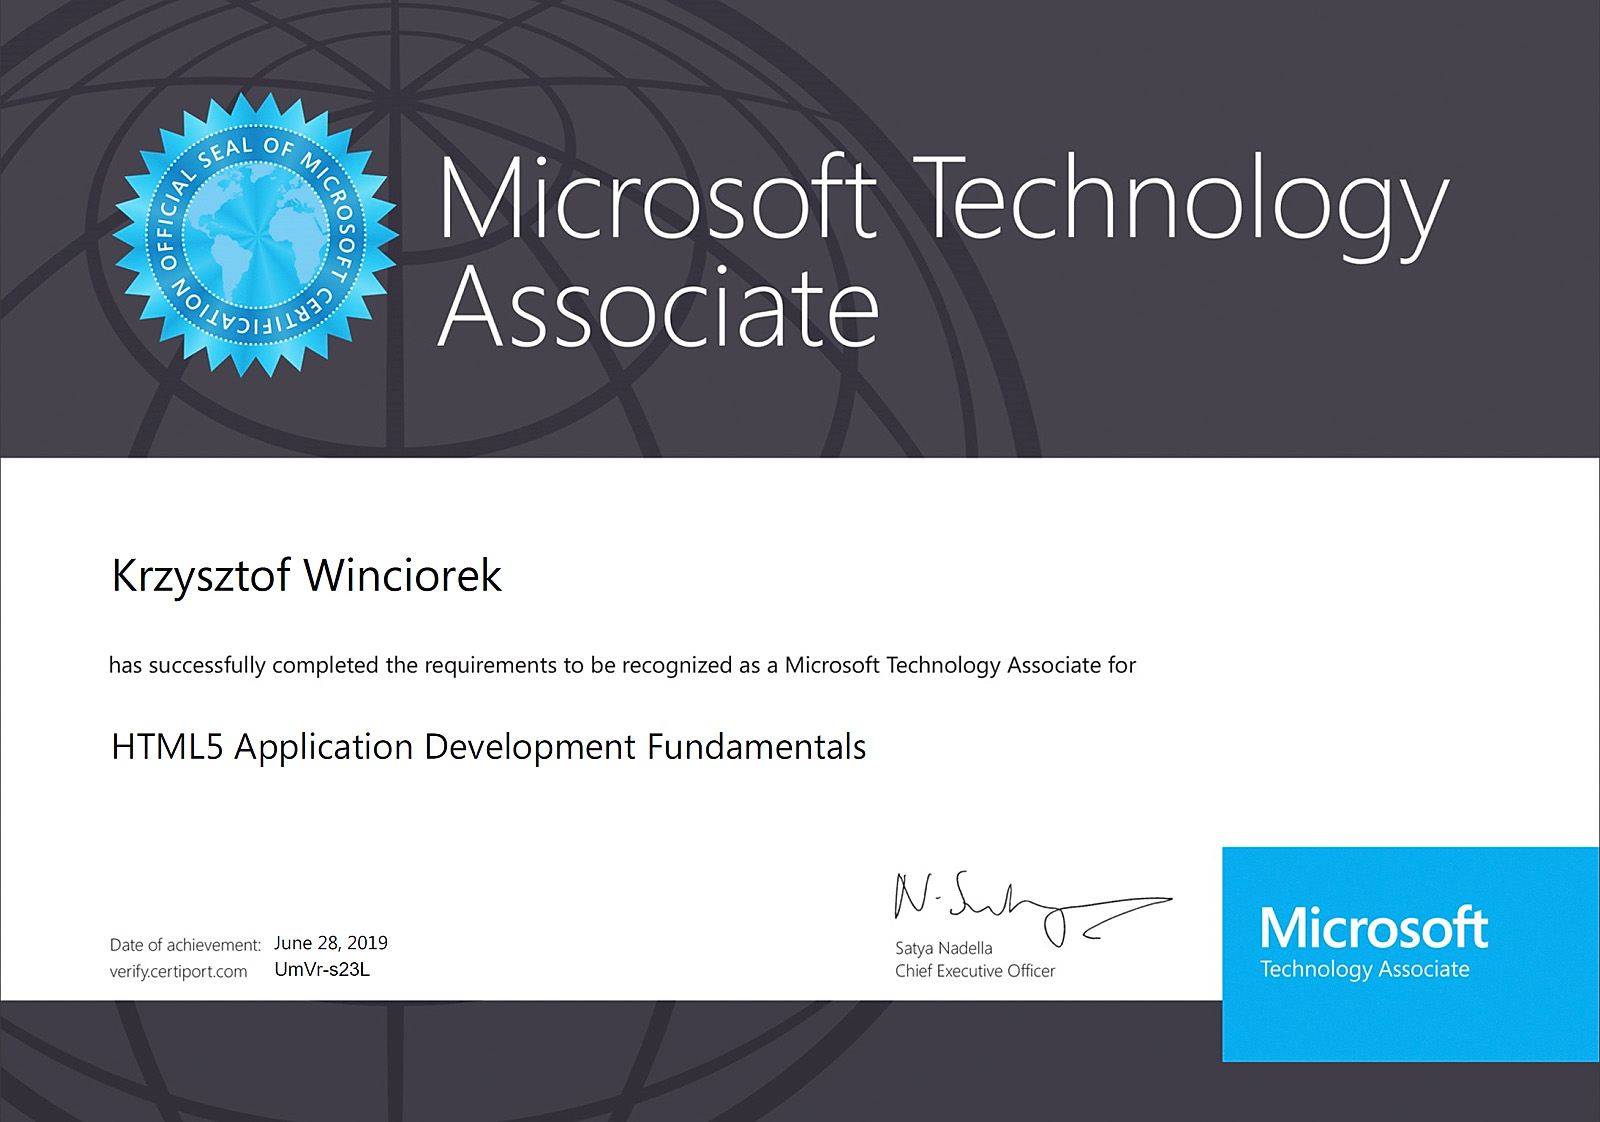Click the word Associate in the large title
The image size is (1600, 1122).
point(659,308)
